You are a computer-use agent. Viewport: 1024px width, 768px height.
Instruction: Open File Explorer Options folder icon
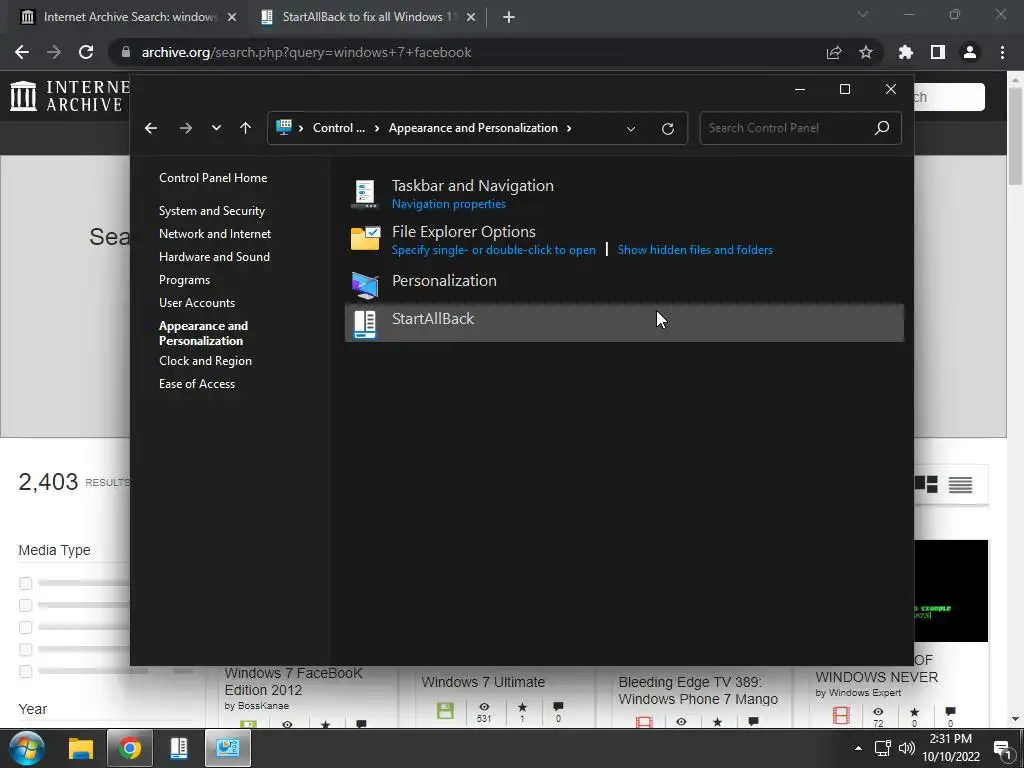[365, 238]
